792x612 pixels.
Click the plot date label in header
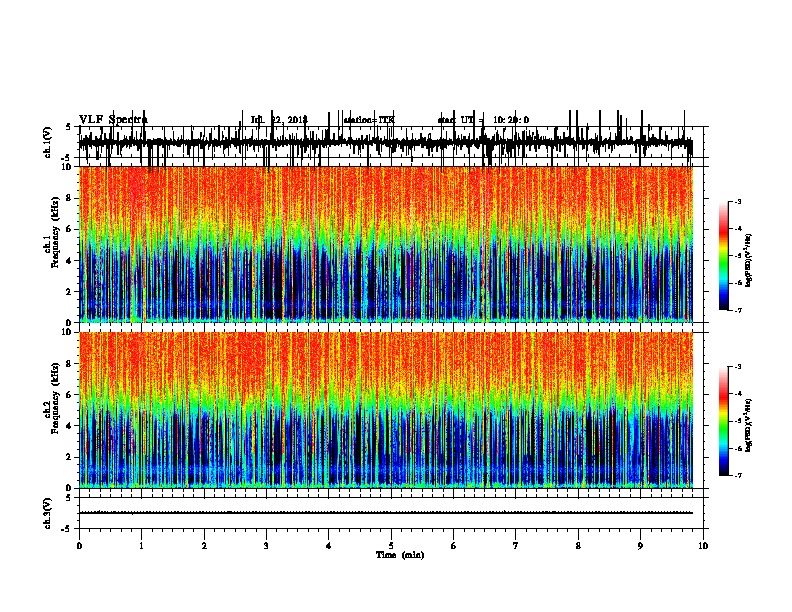[x=279, y=120]
